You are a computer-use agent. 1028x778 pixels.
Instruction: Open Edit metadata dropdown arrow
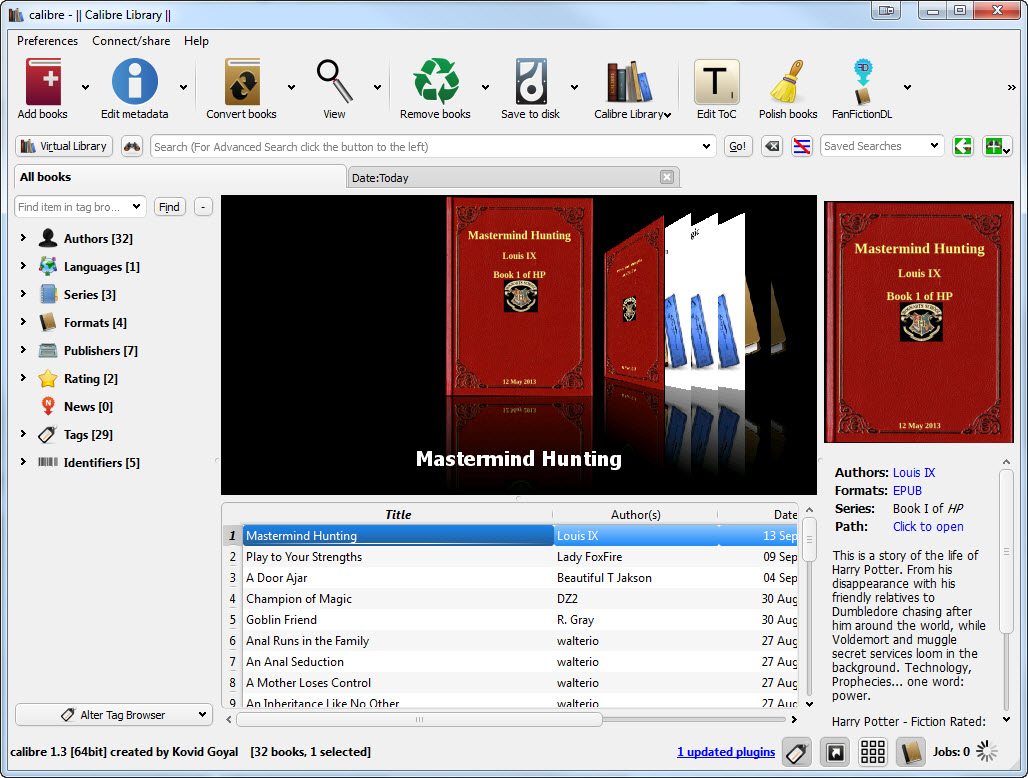184,87
